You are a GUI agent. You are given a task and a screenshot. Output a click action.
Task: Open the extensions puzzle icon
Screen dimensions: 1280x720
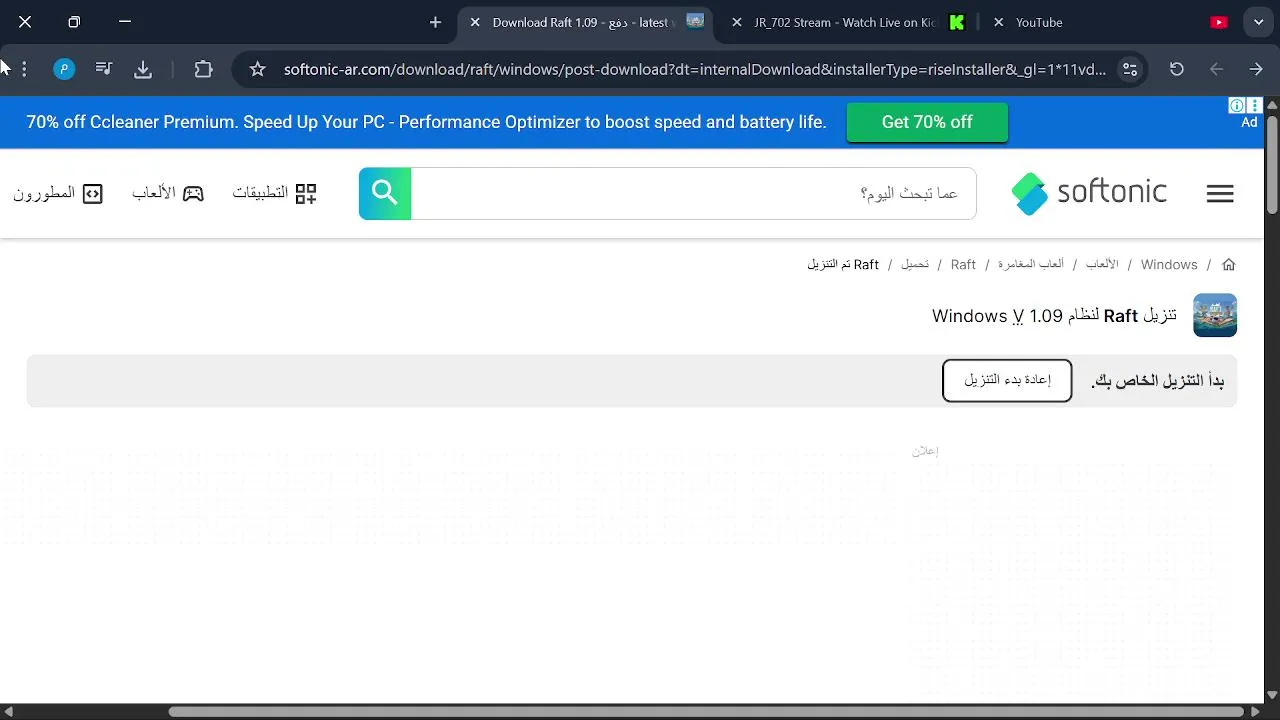click(204, 69)
